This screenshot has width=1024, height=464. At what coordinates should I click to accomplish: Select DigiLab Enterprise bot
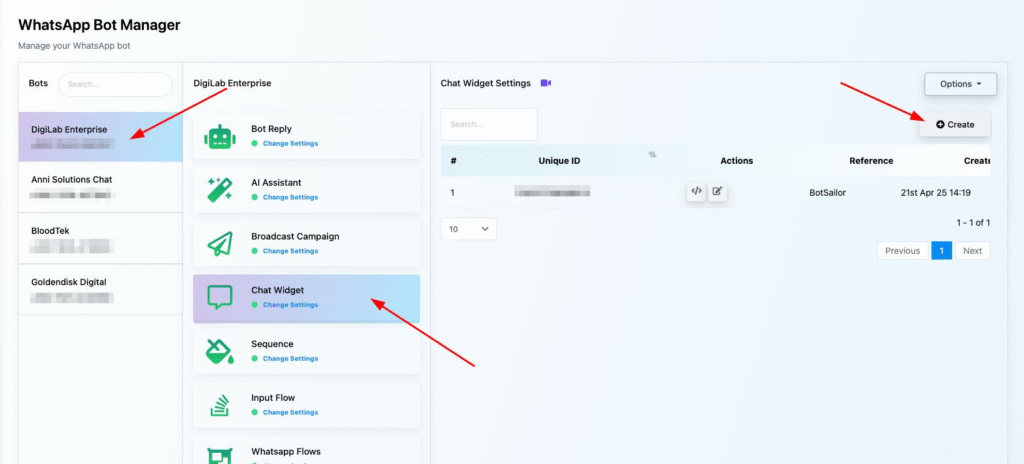pyautogui.click(x=101, y=136)
